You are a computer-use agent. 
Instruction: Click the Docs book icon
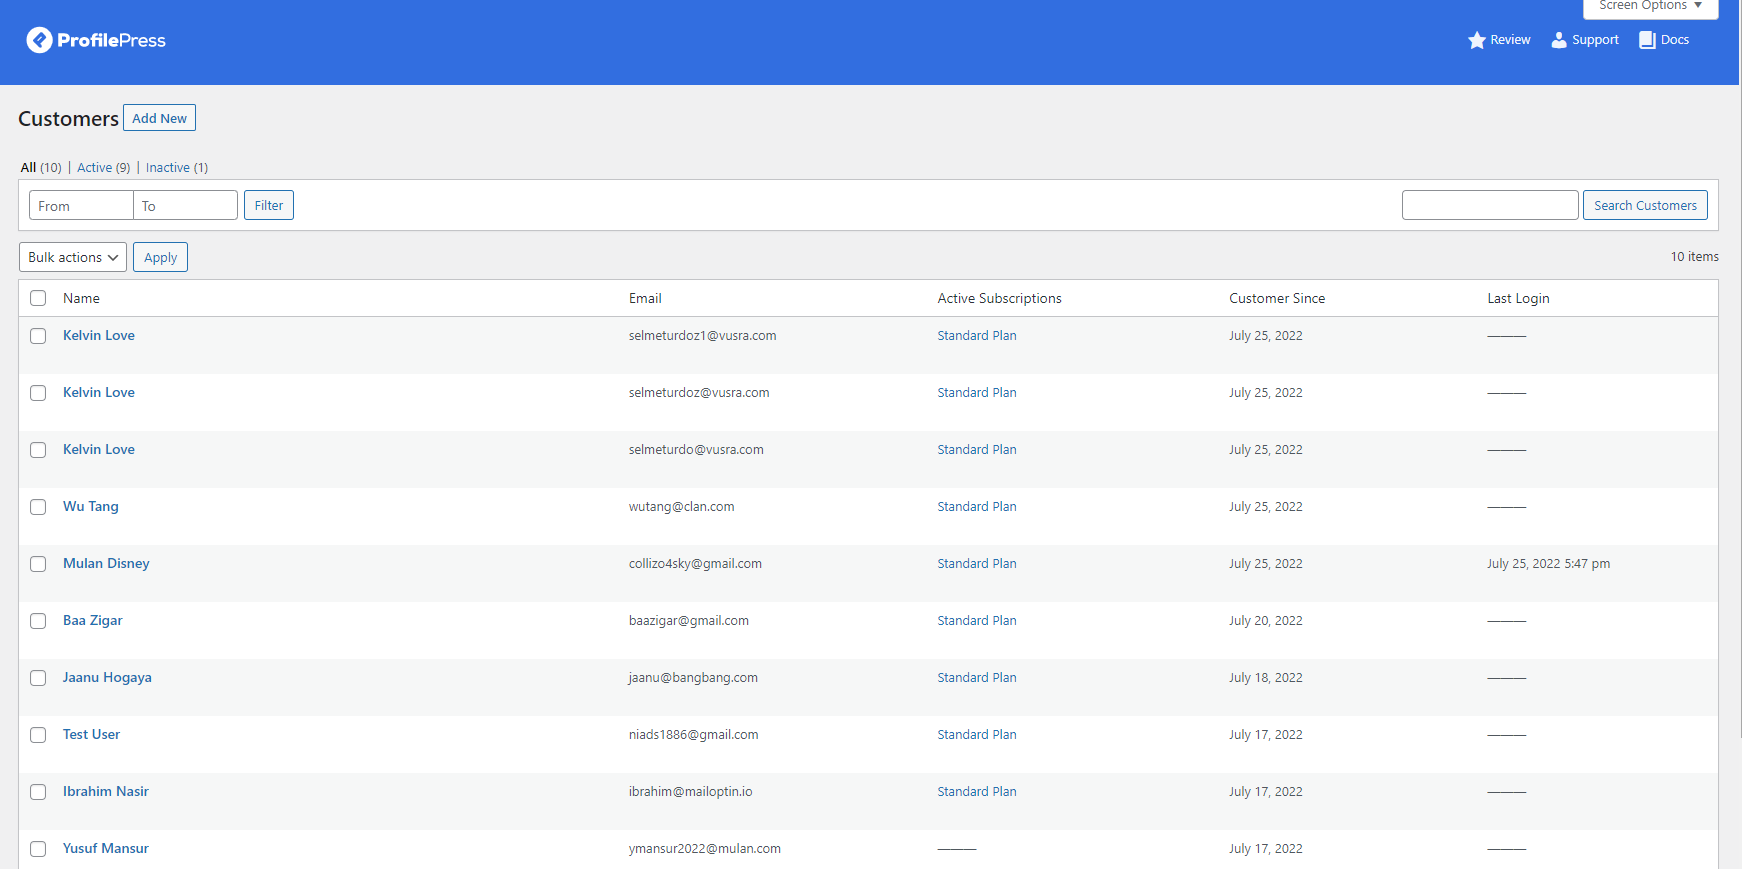coord(1647,40)
